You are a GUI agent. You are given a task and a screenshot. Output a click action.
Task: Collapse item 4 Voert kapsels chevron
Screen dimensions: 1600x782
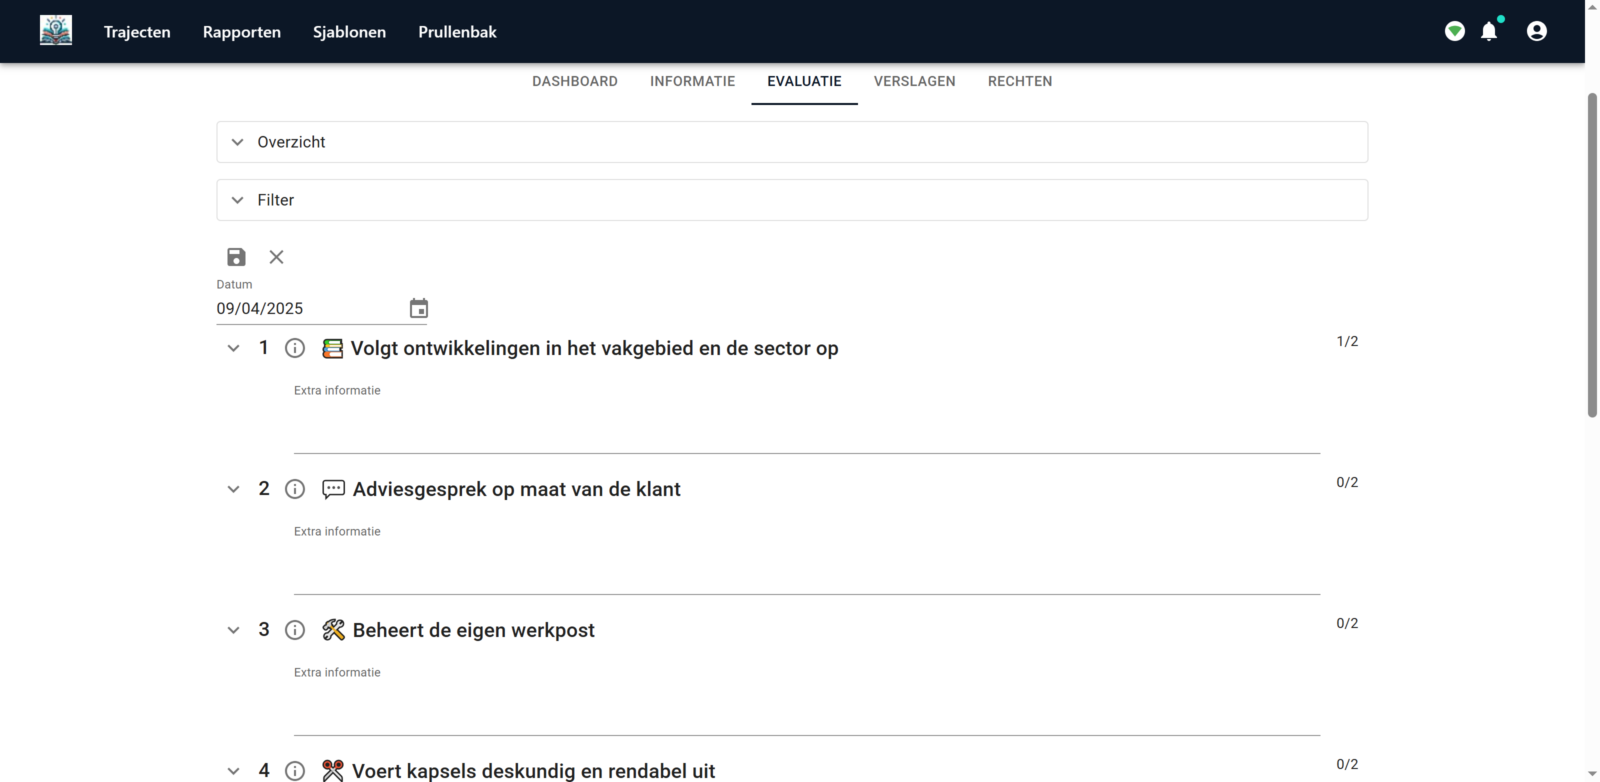coord(233,771)
